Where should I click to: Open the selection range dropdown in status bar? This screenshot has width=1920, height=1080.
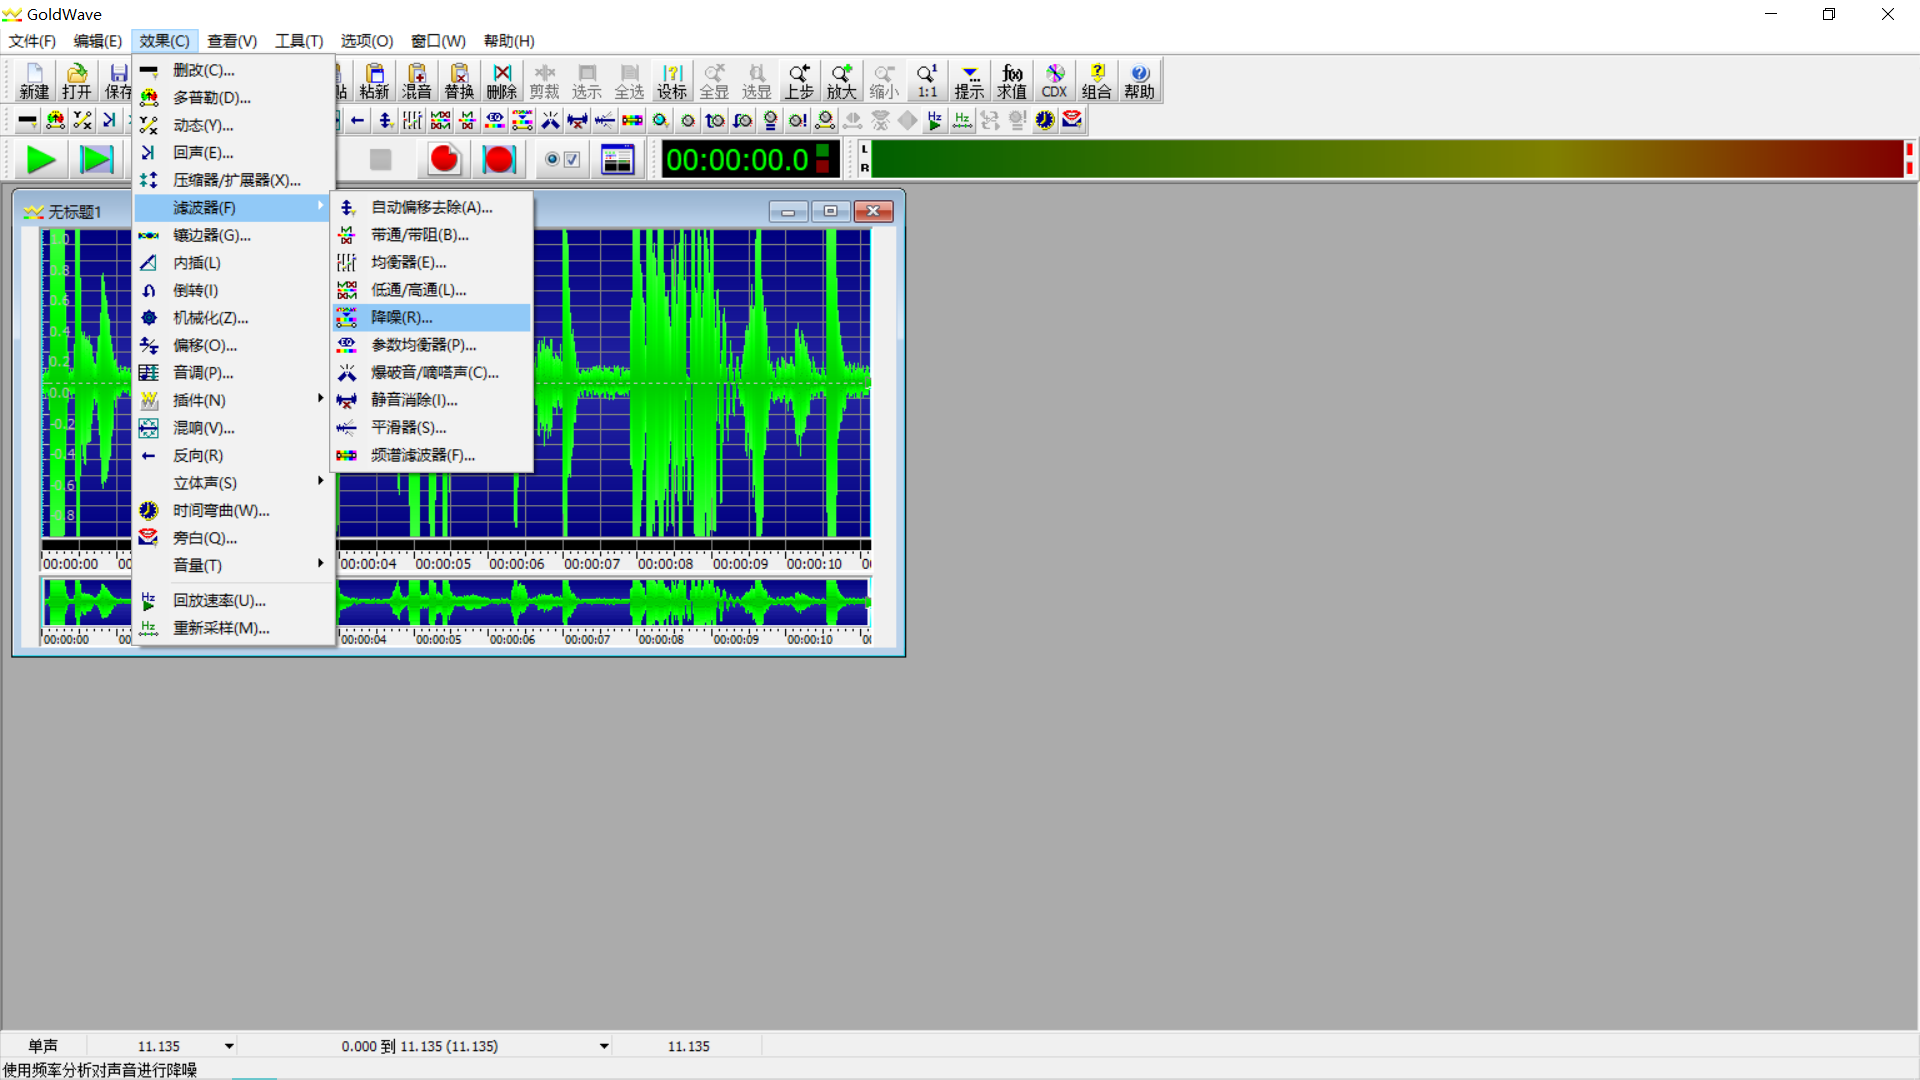tap(604, 1046)
